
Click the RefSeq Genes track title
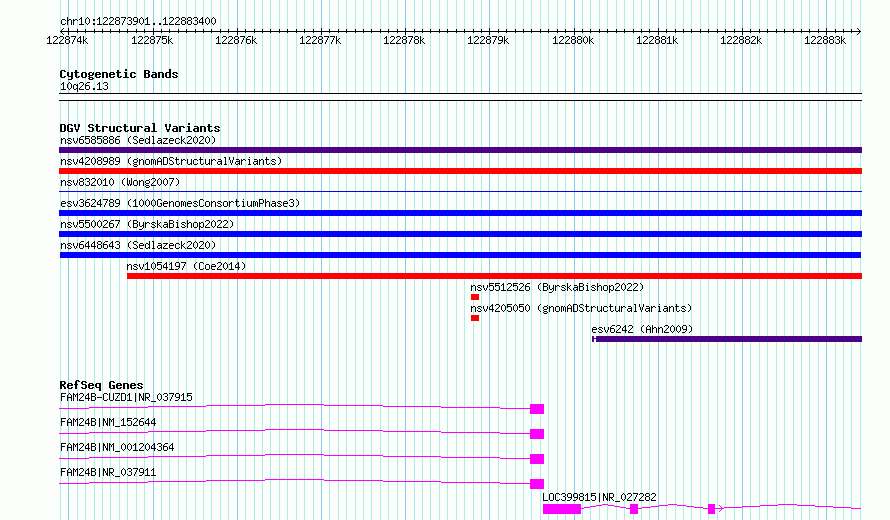pyautogui.click(x=101, y=385)
